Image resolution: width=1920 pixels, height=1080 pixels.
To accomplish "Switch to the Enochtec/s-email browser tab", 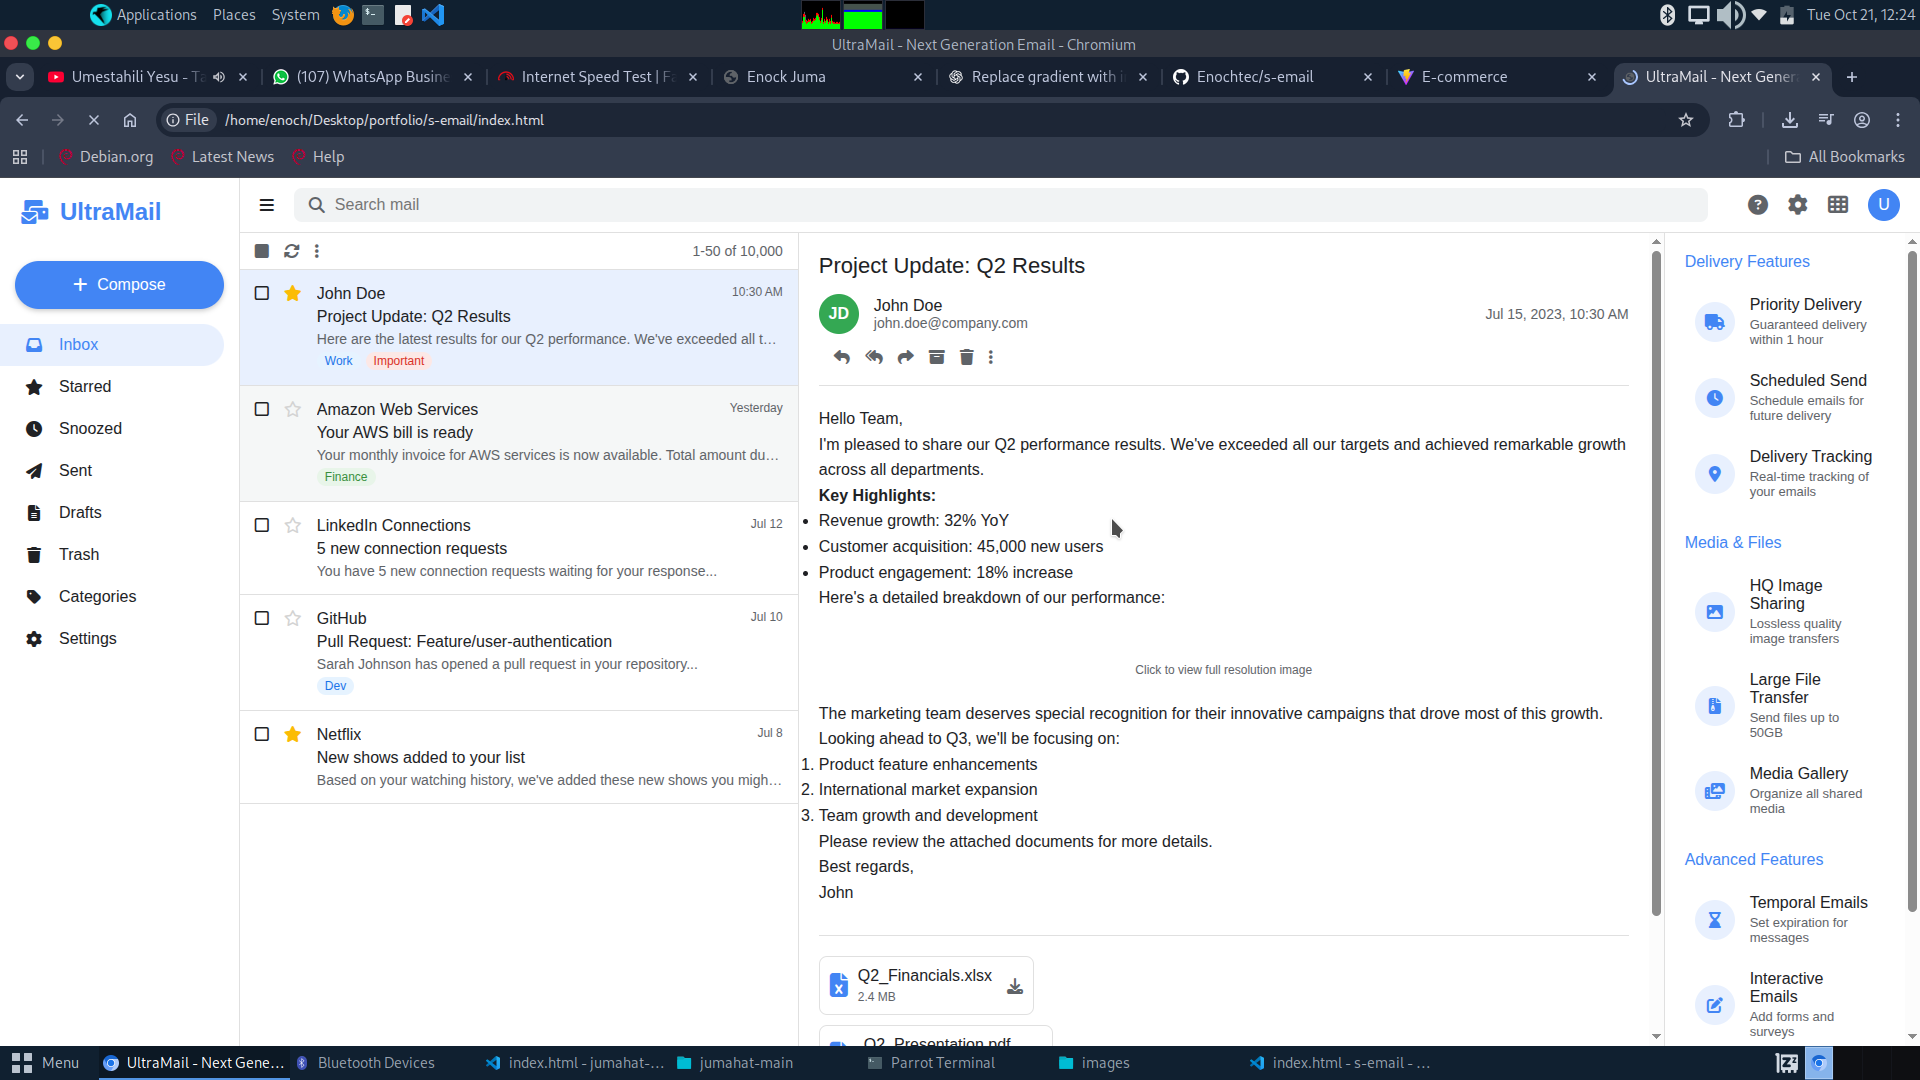I will pyautogui.click(x=1254, y=77).
